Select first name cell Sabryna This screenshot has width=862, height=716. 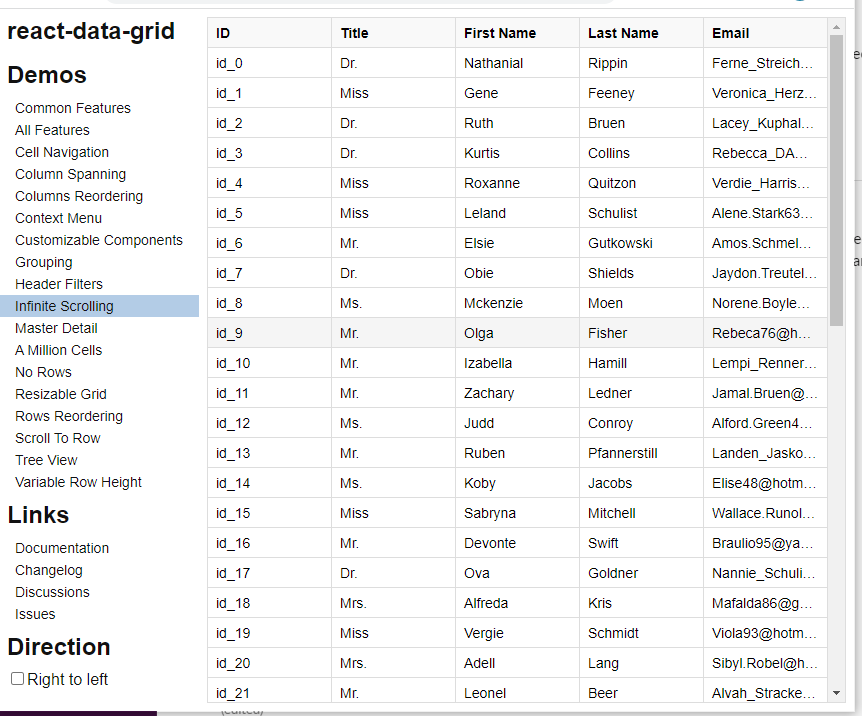coord(517,513)
